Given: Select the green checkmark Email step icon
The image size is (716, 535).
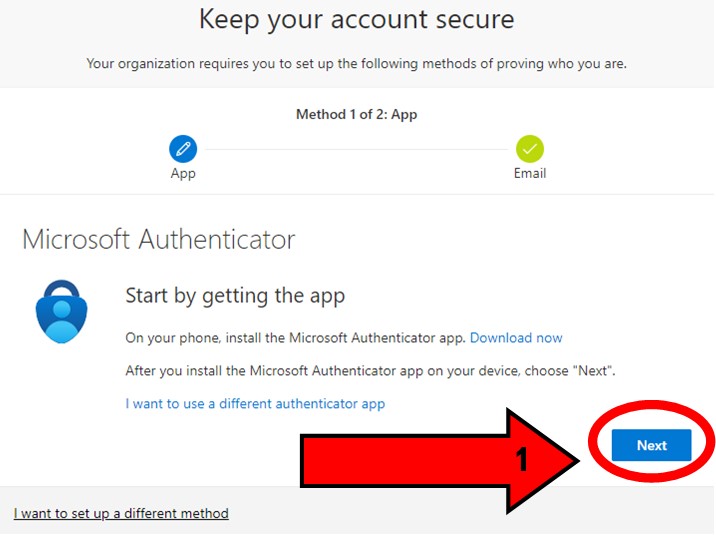Looking at the screenshot, I should pos(530,149).
